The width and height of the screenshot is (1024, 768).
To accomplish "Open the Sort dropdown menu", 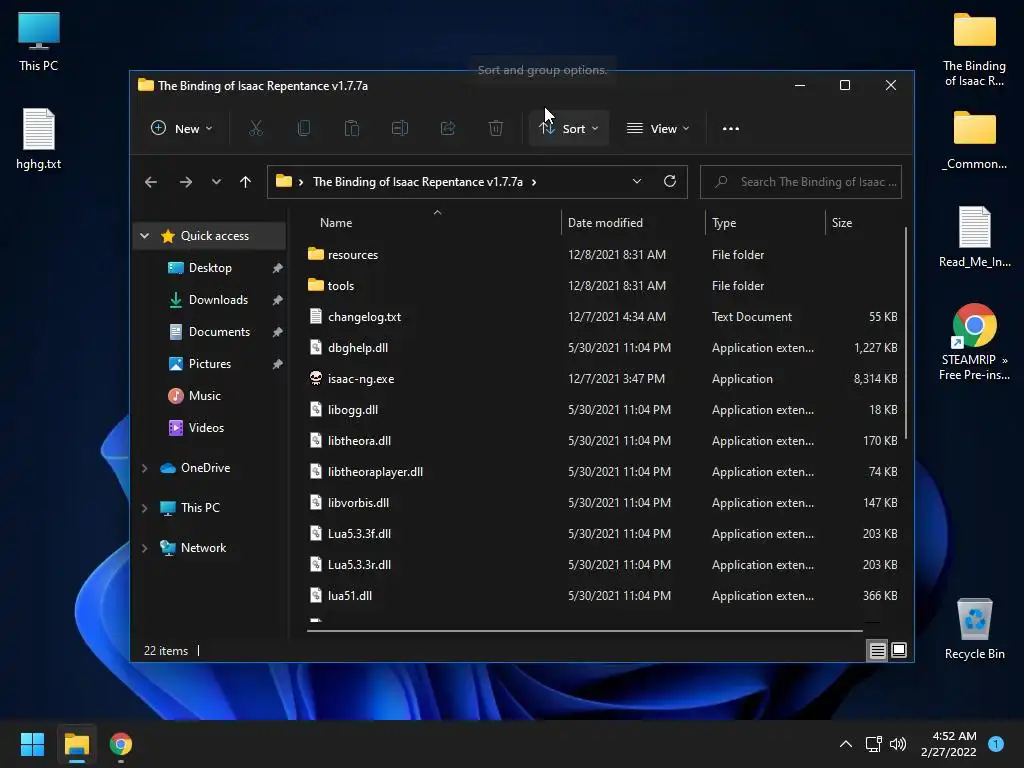I will (568, 129).
